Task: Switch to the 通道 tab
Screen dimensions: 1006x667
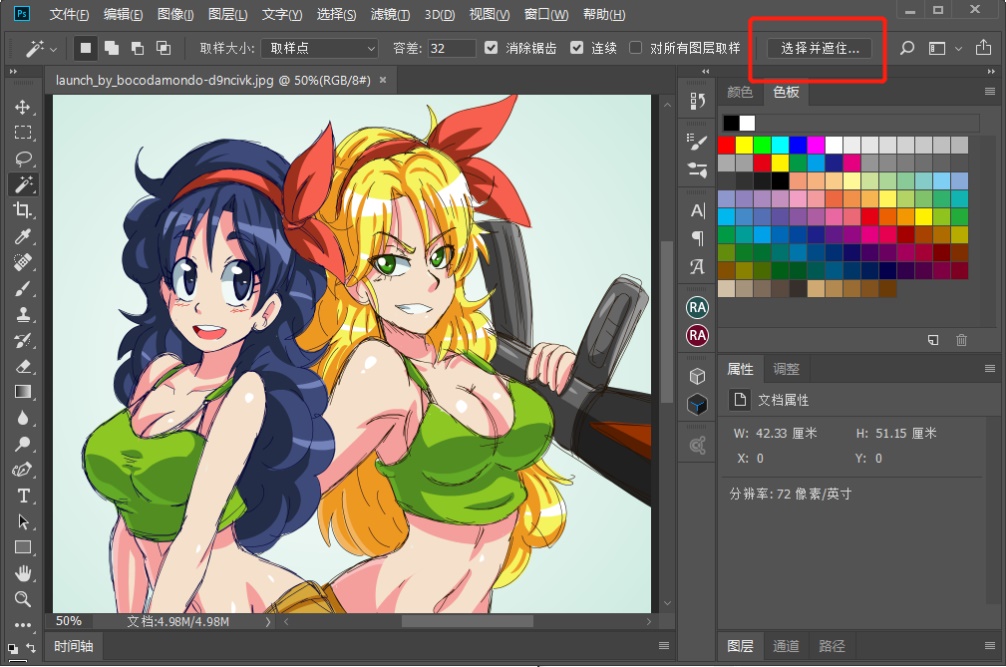Action: click(786, 647)
